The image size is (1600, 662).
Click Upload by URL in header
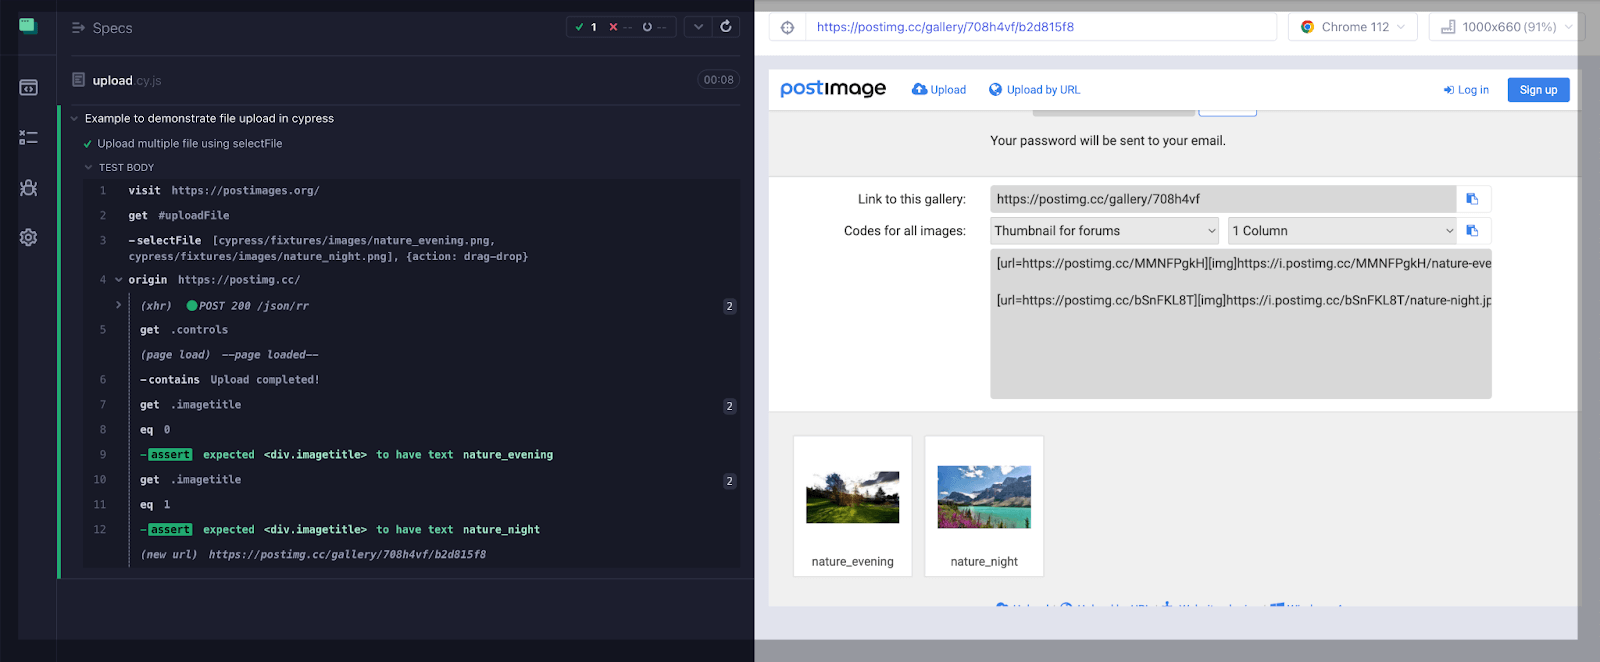1034,90
